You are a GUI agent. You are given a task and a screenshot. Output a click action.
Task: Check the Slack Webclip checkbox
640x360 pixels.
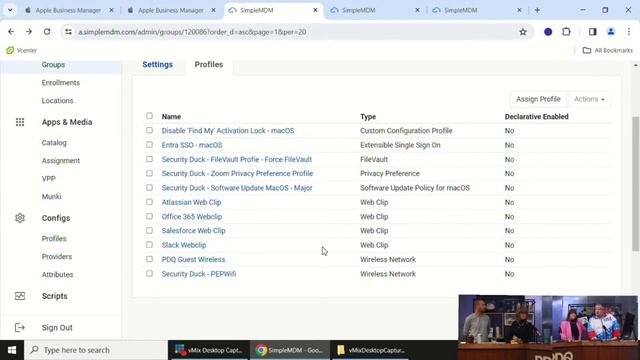(149, 244)
